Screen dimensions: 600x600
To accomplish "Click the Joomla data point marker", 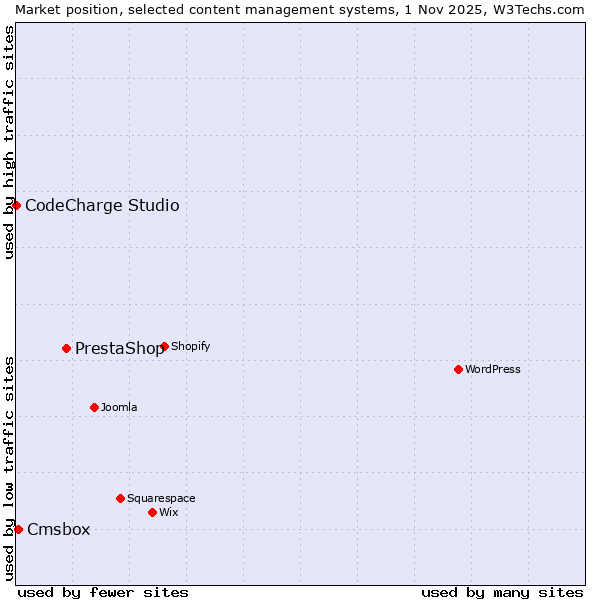I will coord(95,407).
